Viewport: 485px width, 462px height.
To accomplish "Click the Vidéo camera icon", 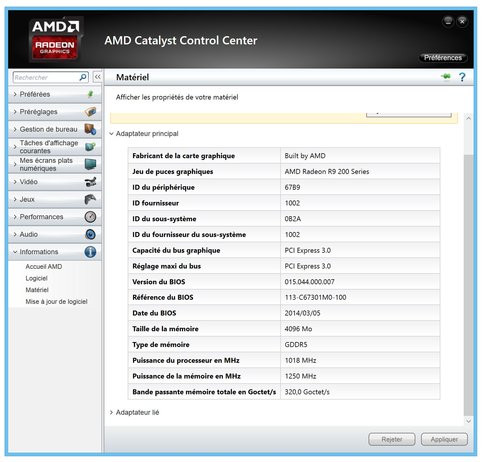I will (90, 182).
